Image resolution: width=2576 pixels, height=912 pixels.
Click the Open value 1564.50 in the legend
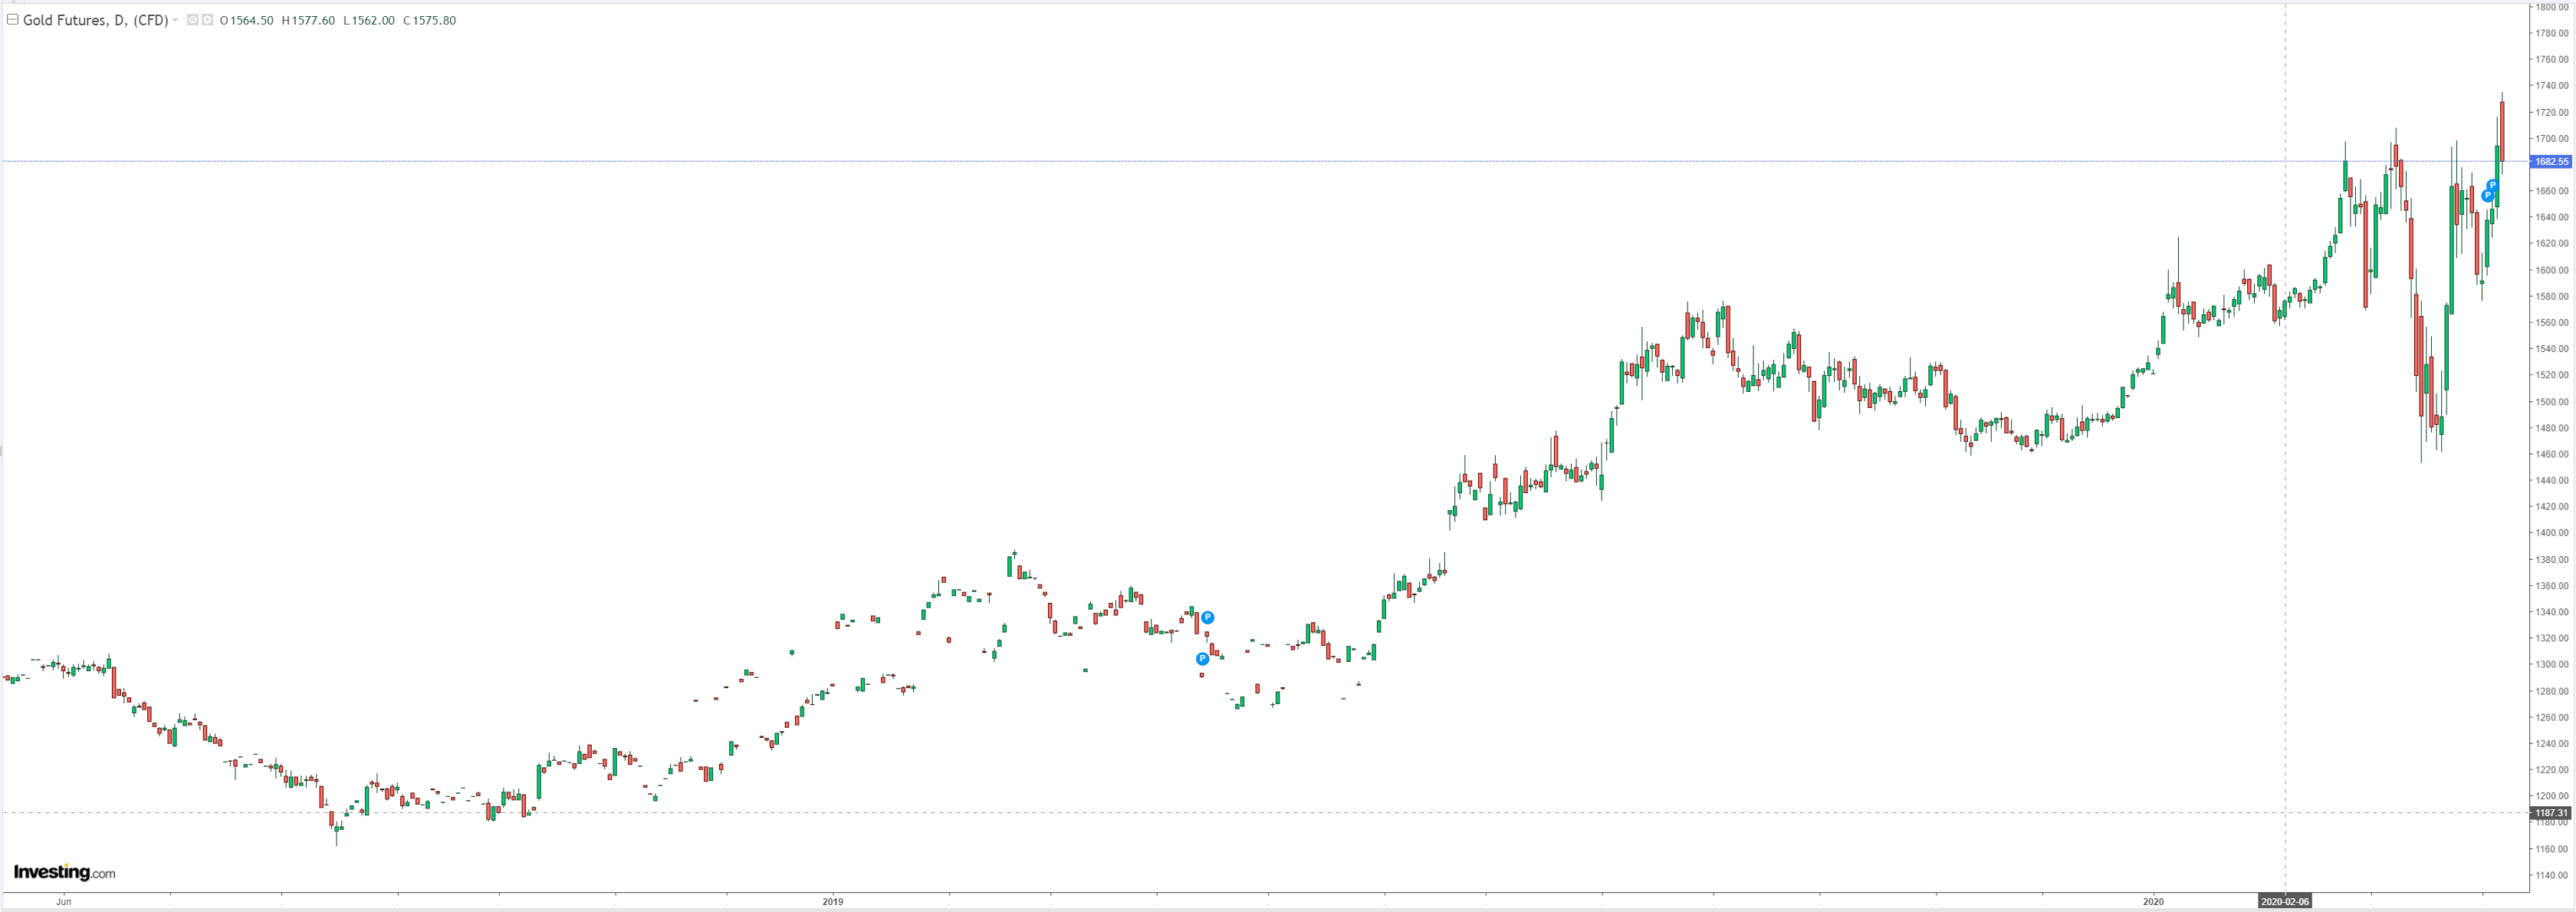click(x=251, y=20)
